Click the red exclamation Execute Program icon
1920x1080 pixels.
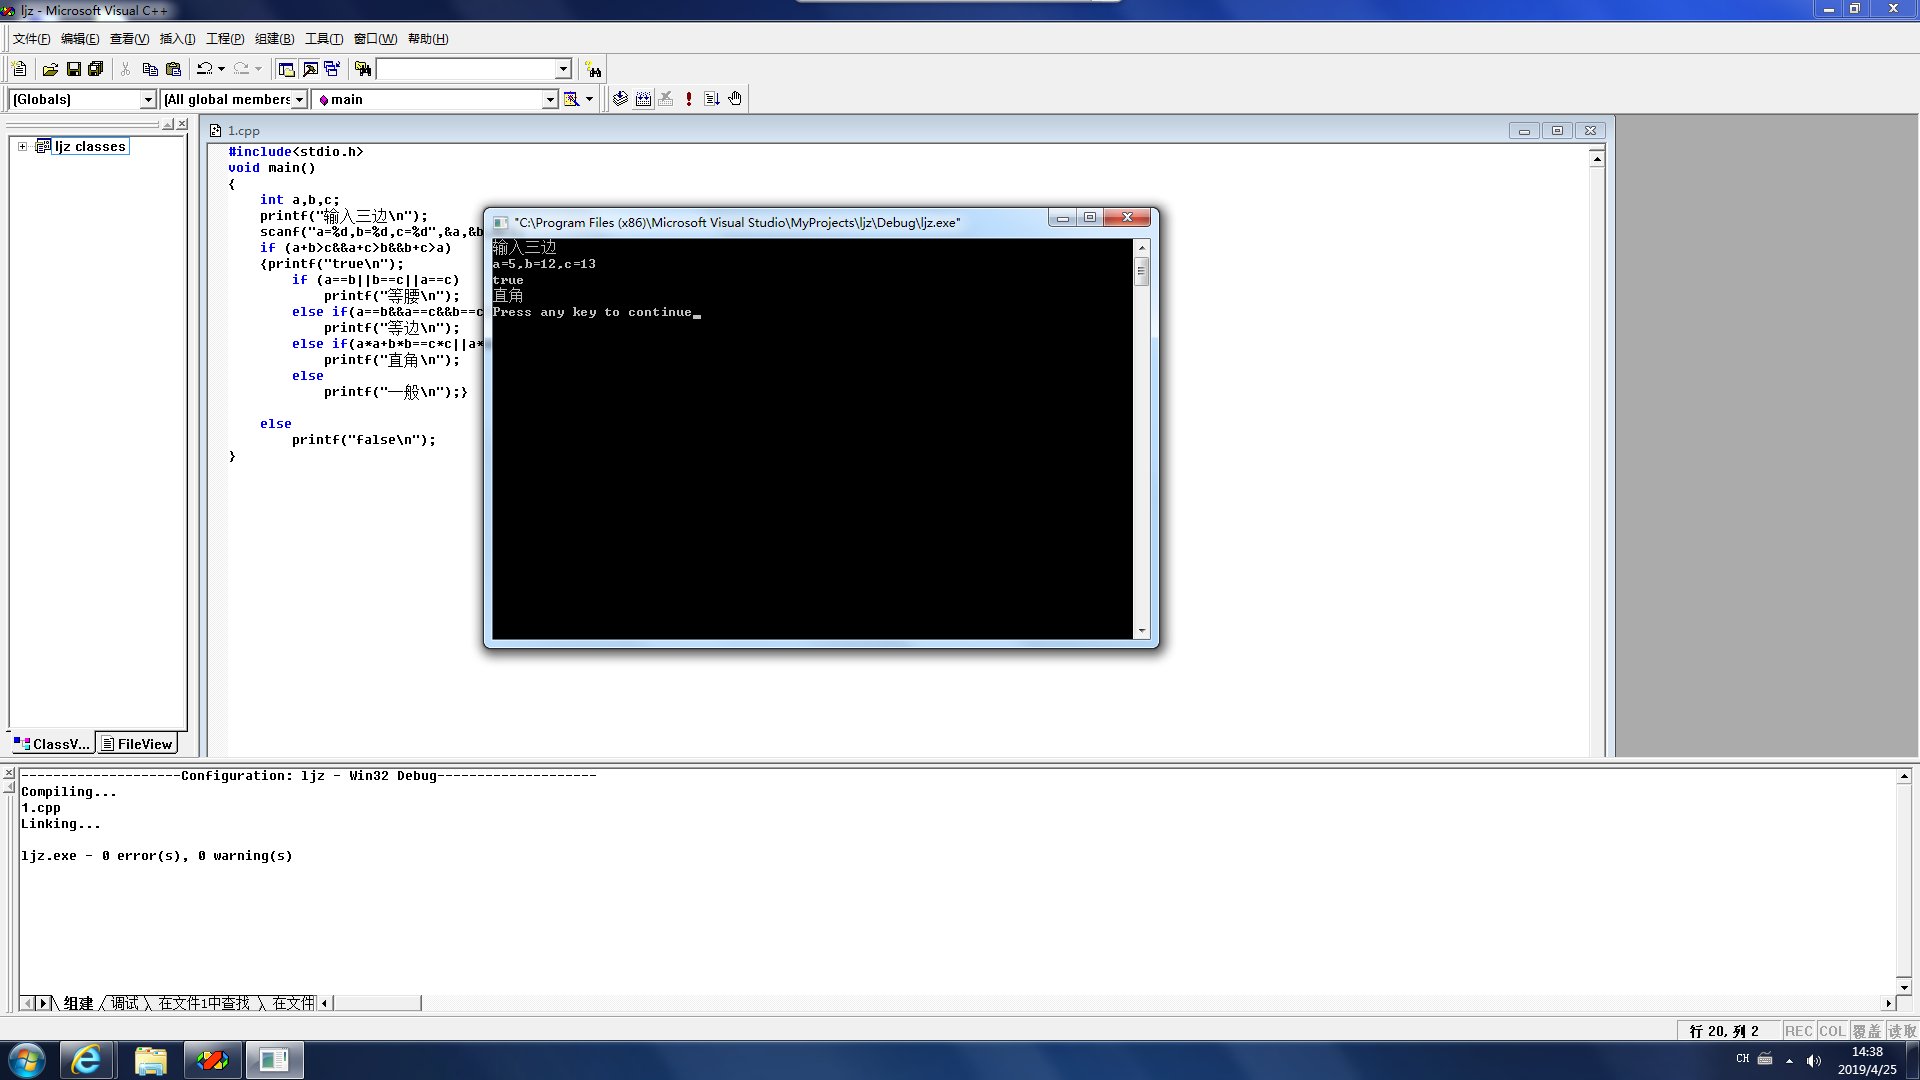coord(689,99)
